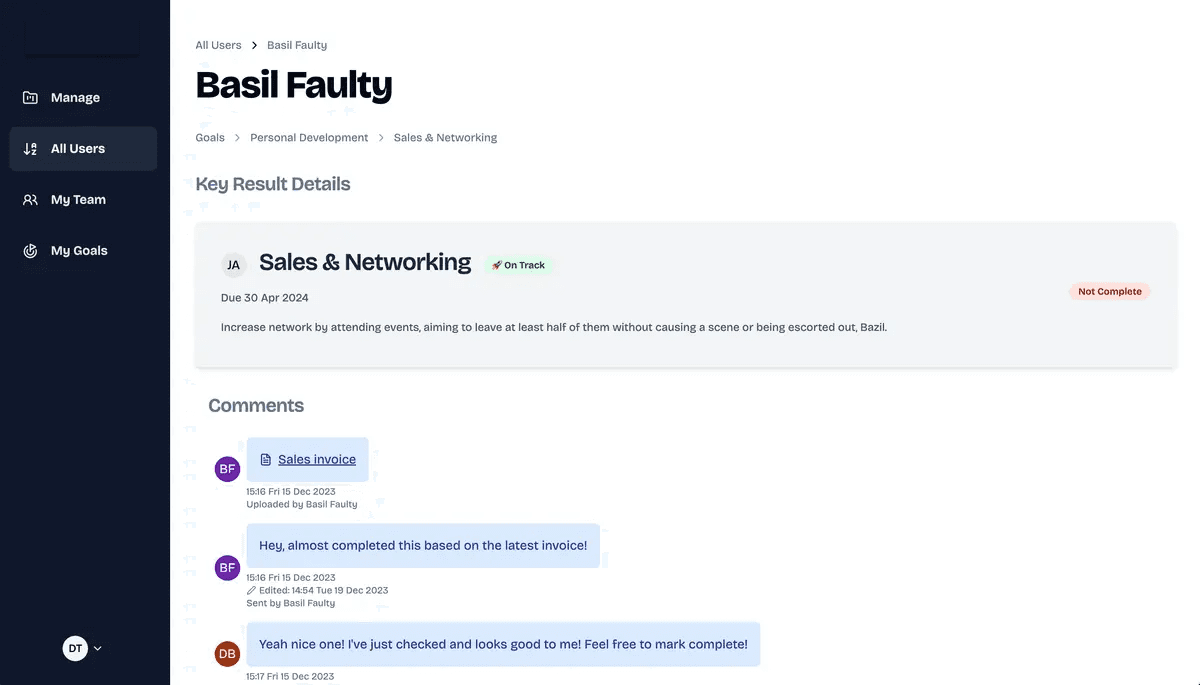Expand the DT account menu chevron
The width and height of the screenshot is (1200, 685).
click(95, 647)
